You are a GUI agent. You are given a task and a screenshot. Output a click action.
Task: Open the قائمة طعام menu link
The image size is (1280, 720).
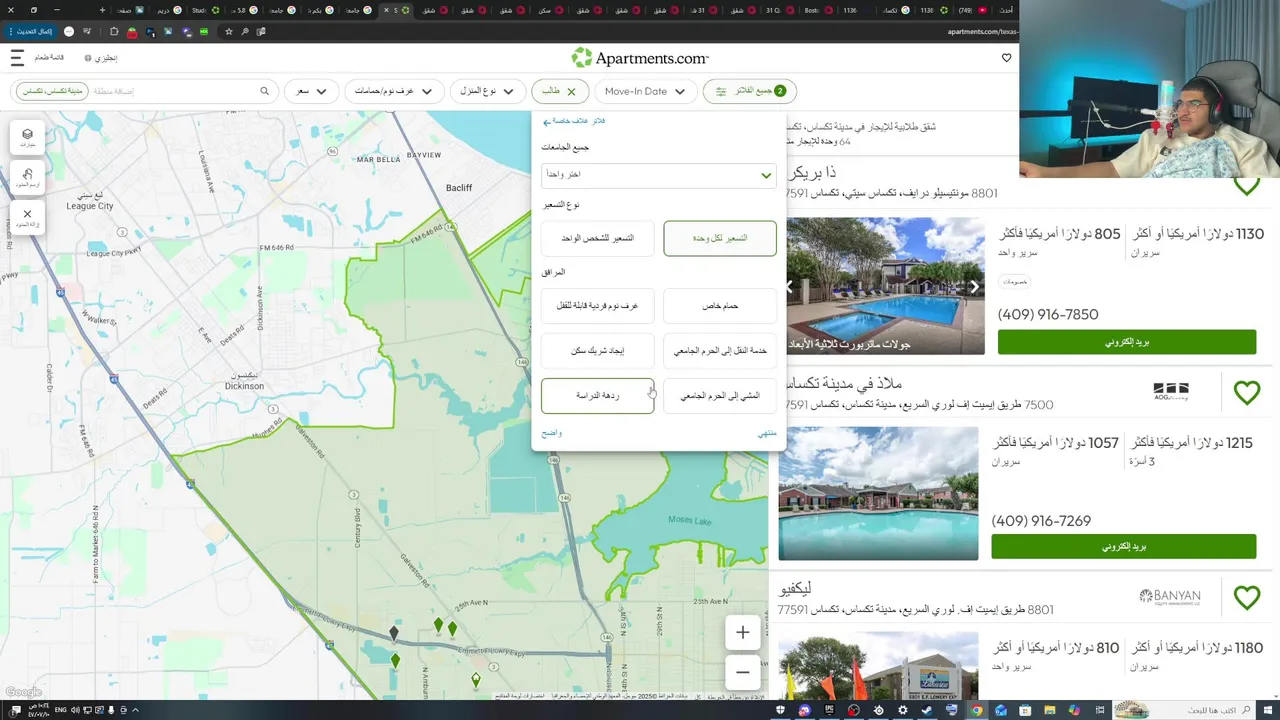click(49, 58)
